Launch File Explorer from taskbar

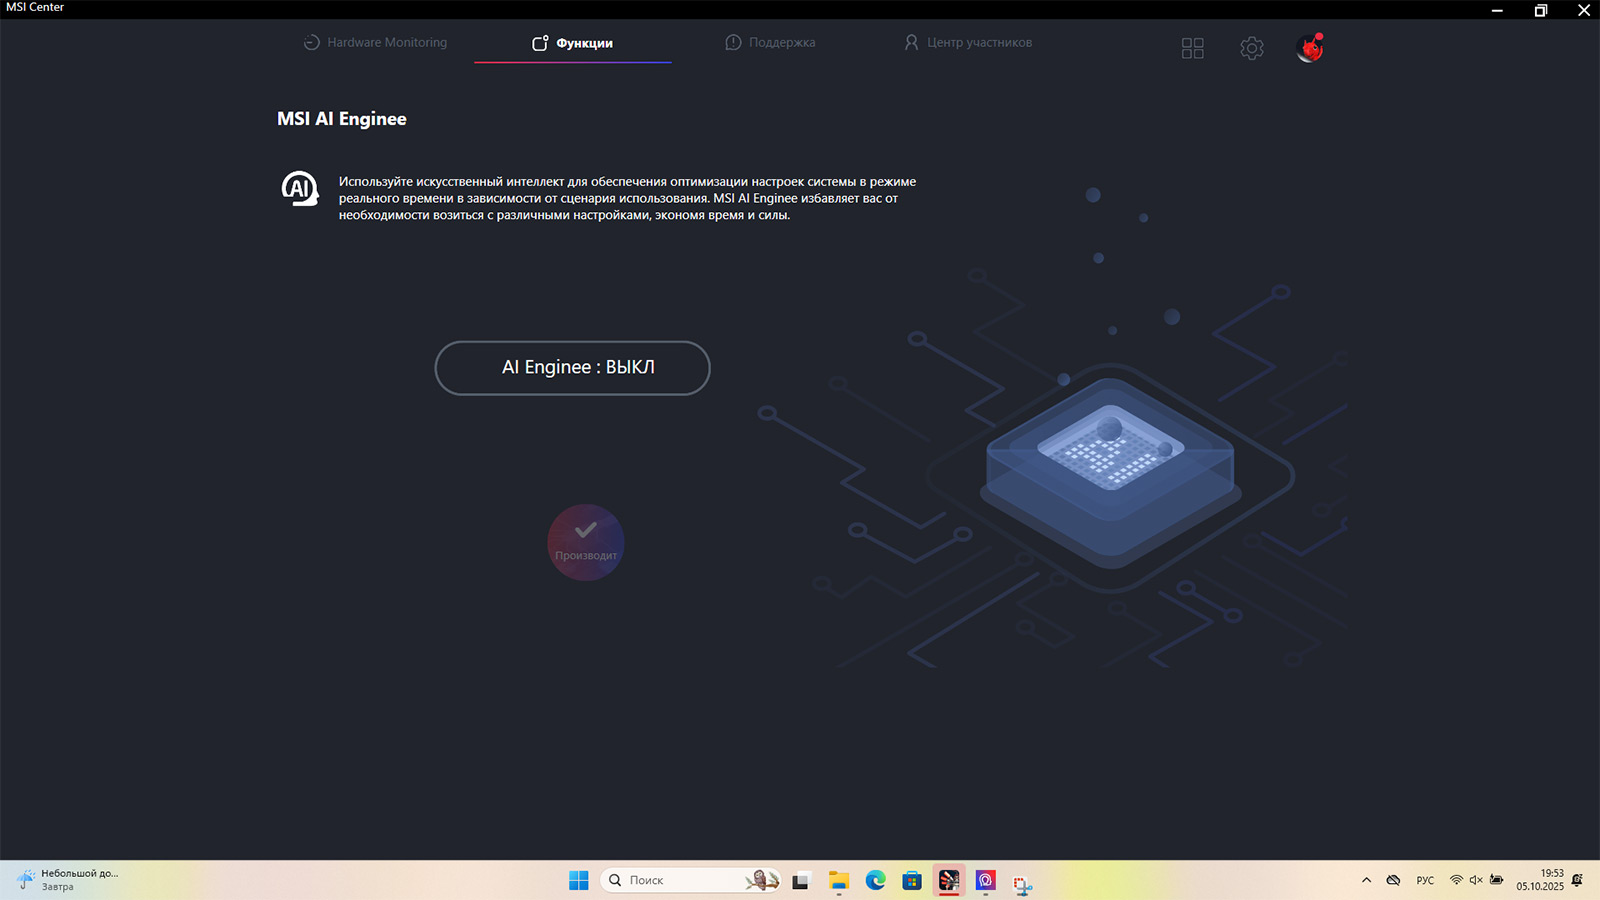click(838, 880)
